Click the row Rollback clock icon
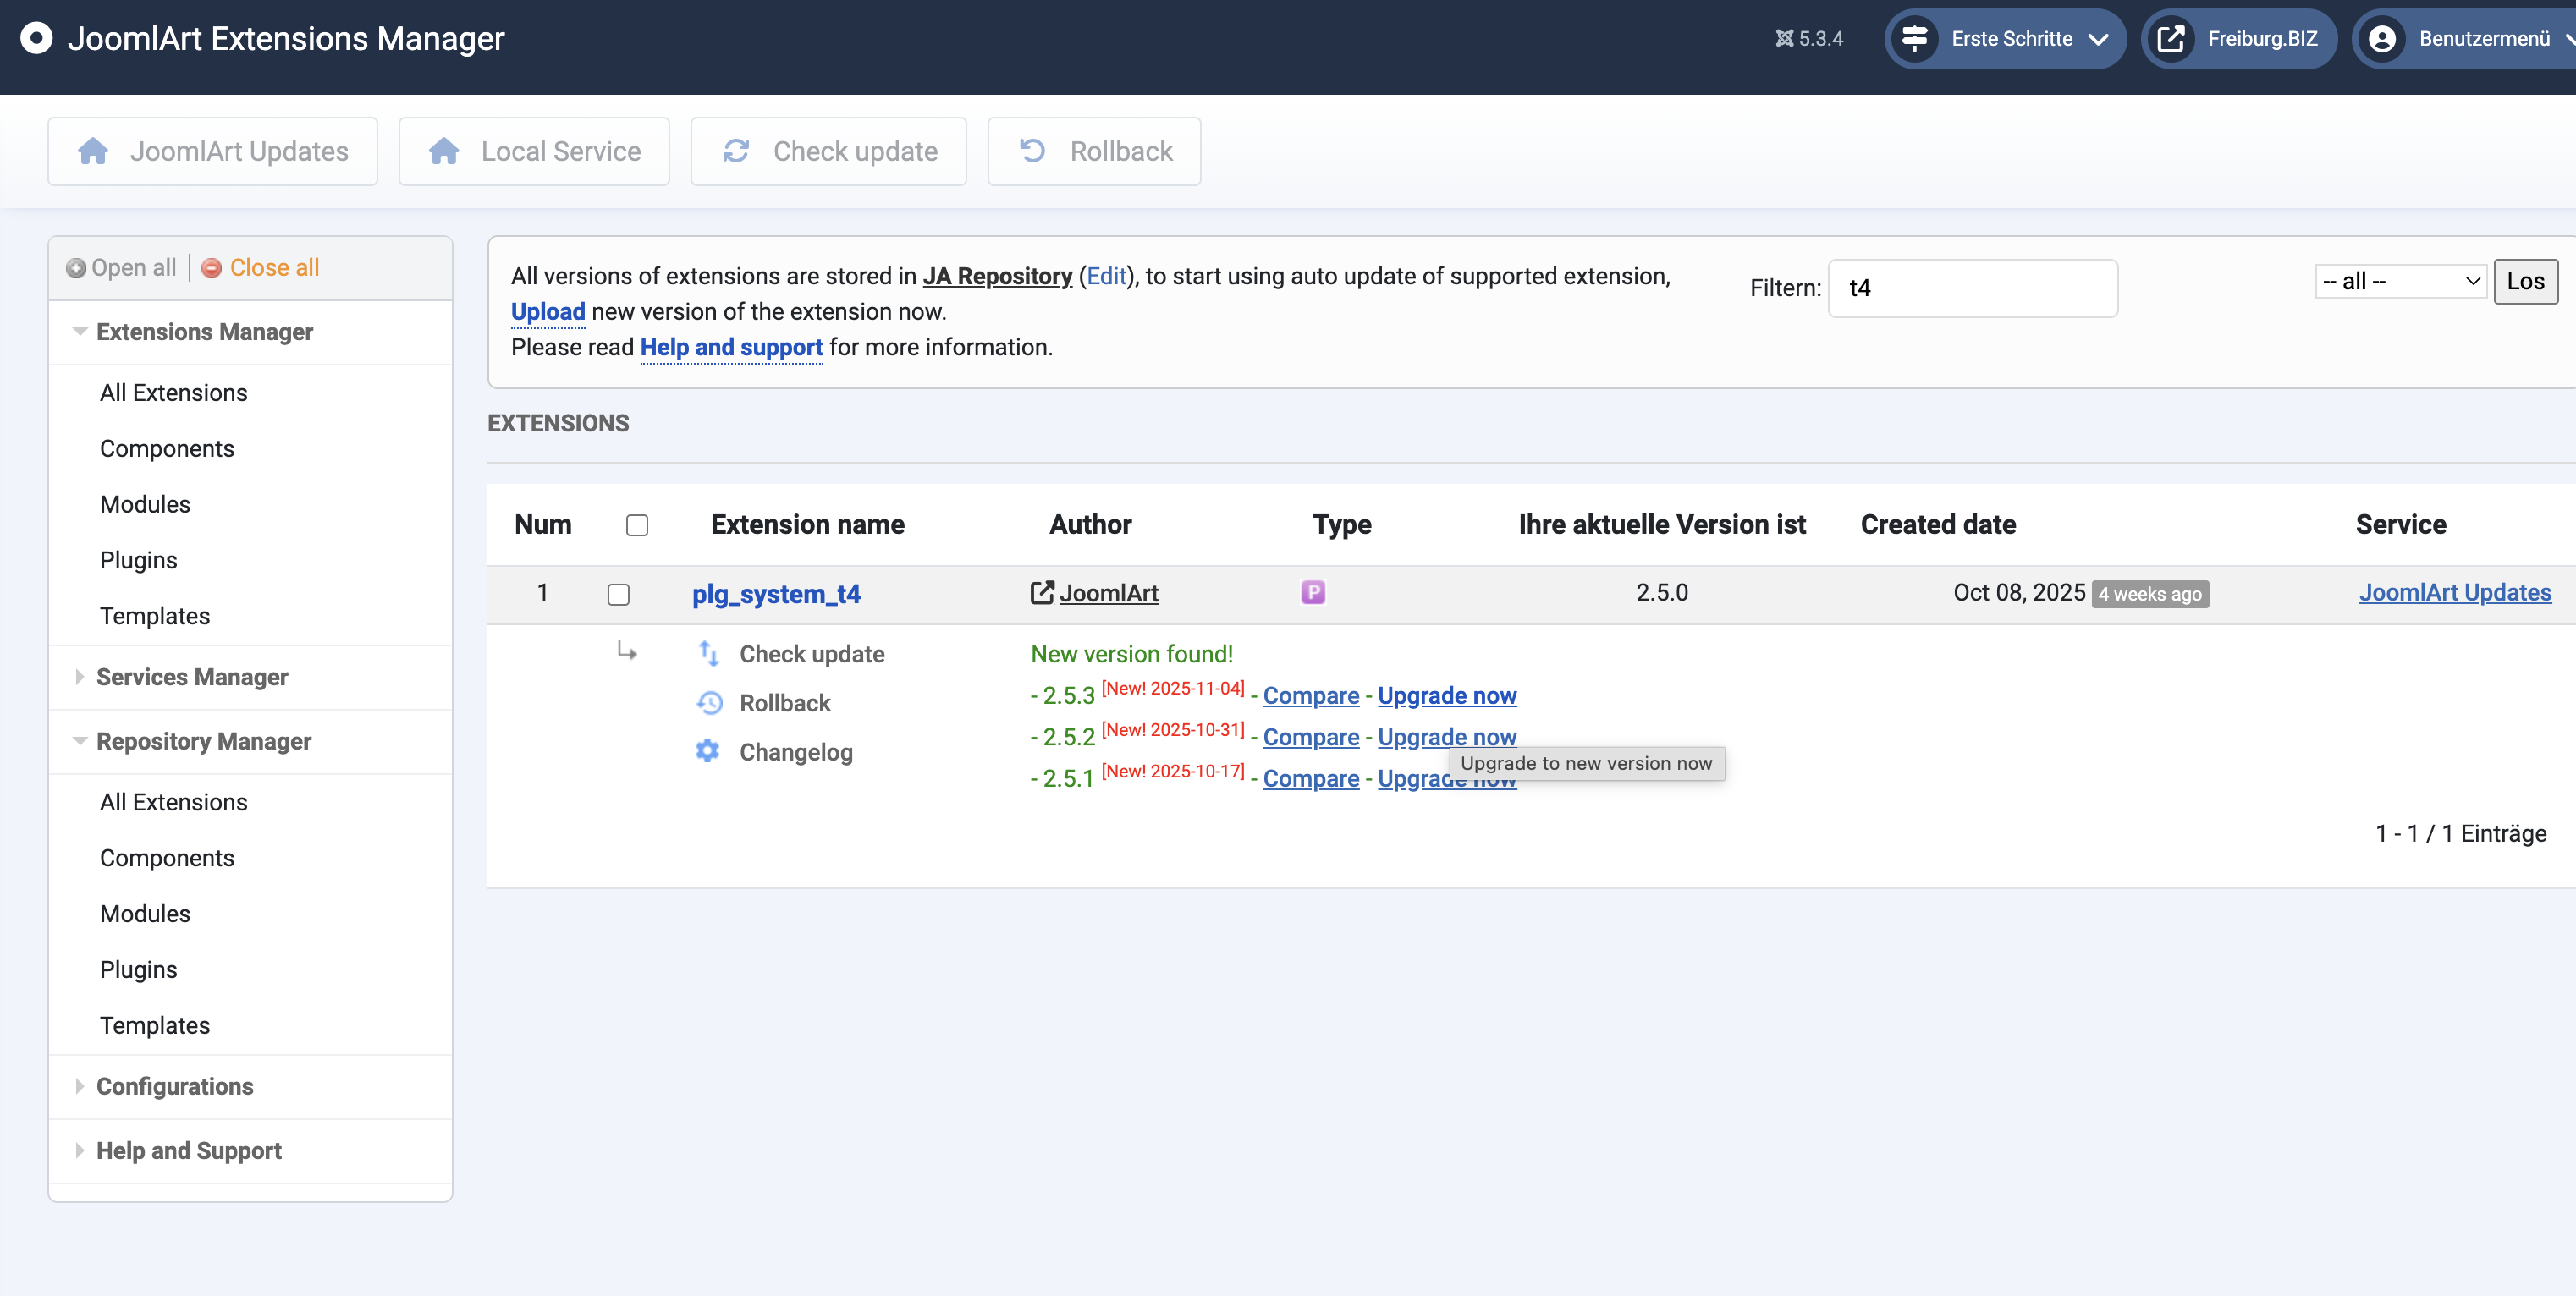The image size is (2576, 1296). [708, 702]
